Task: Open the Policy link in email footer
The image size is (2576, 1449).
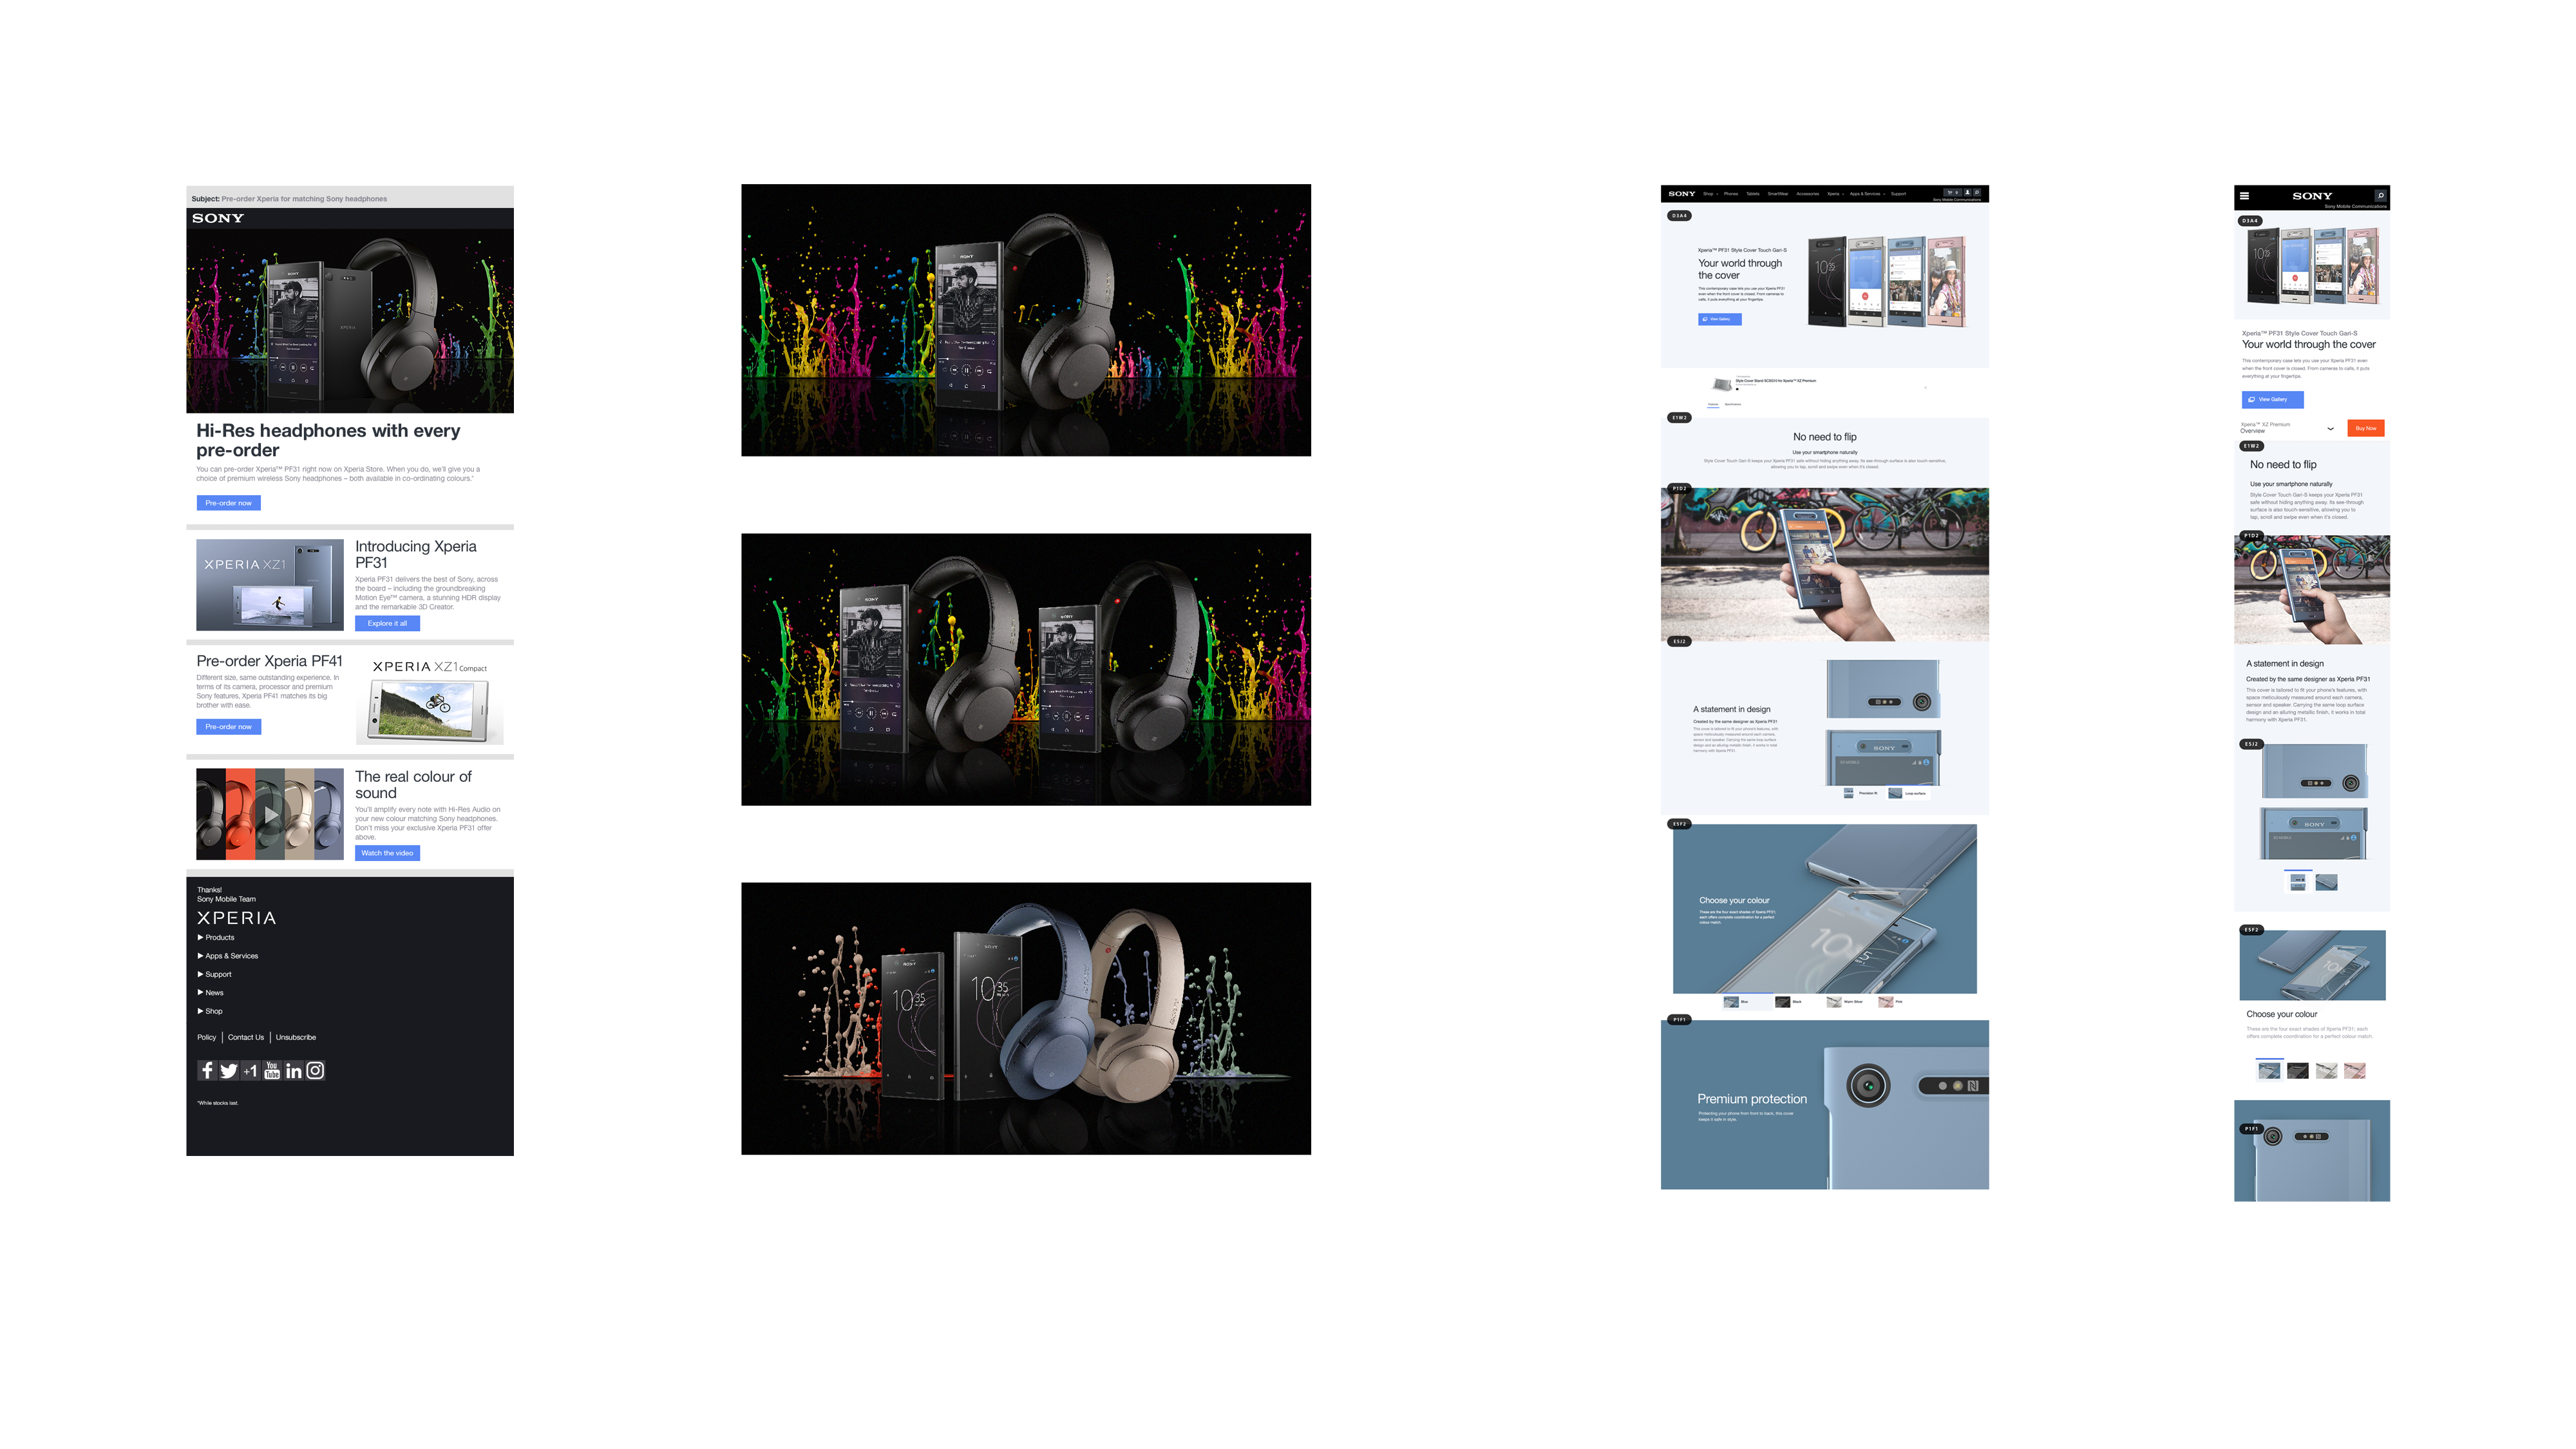Action: (x=206, y=1037)
